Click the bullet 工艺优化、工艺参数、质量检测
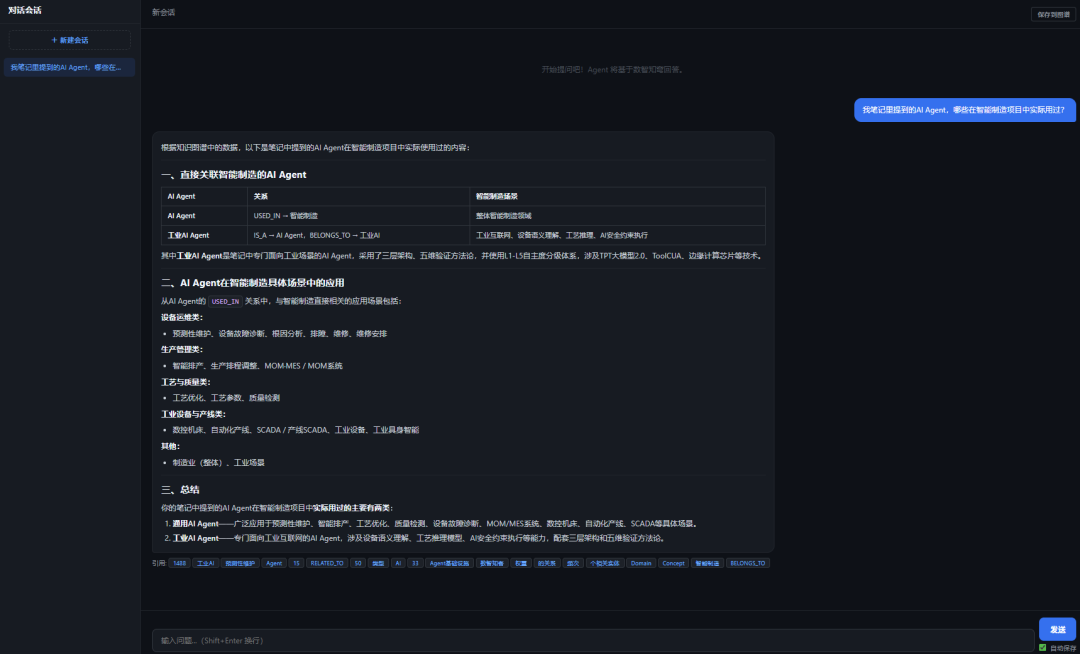 (226, 398)
